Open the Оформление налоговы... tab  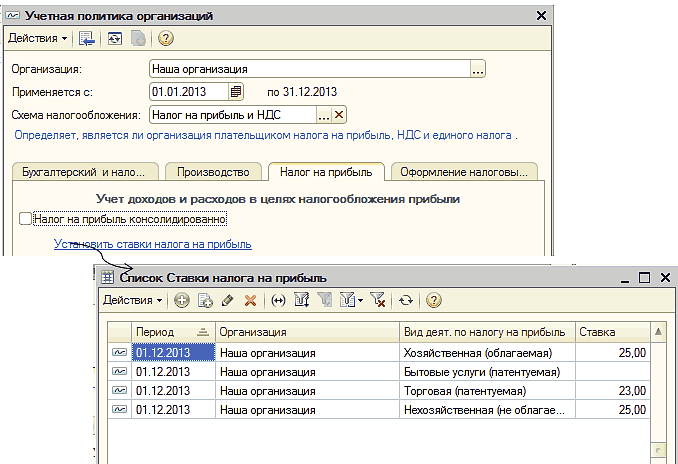[463, 171]
